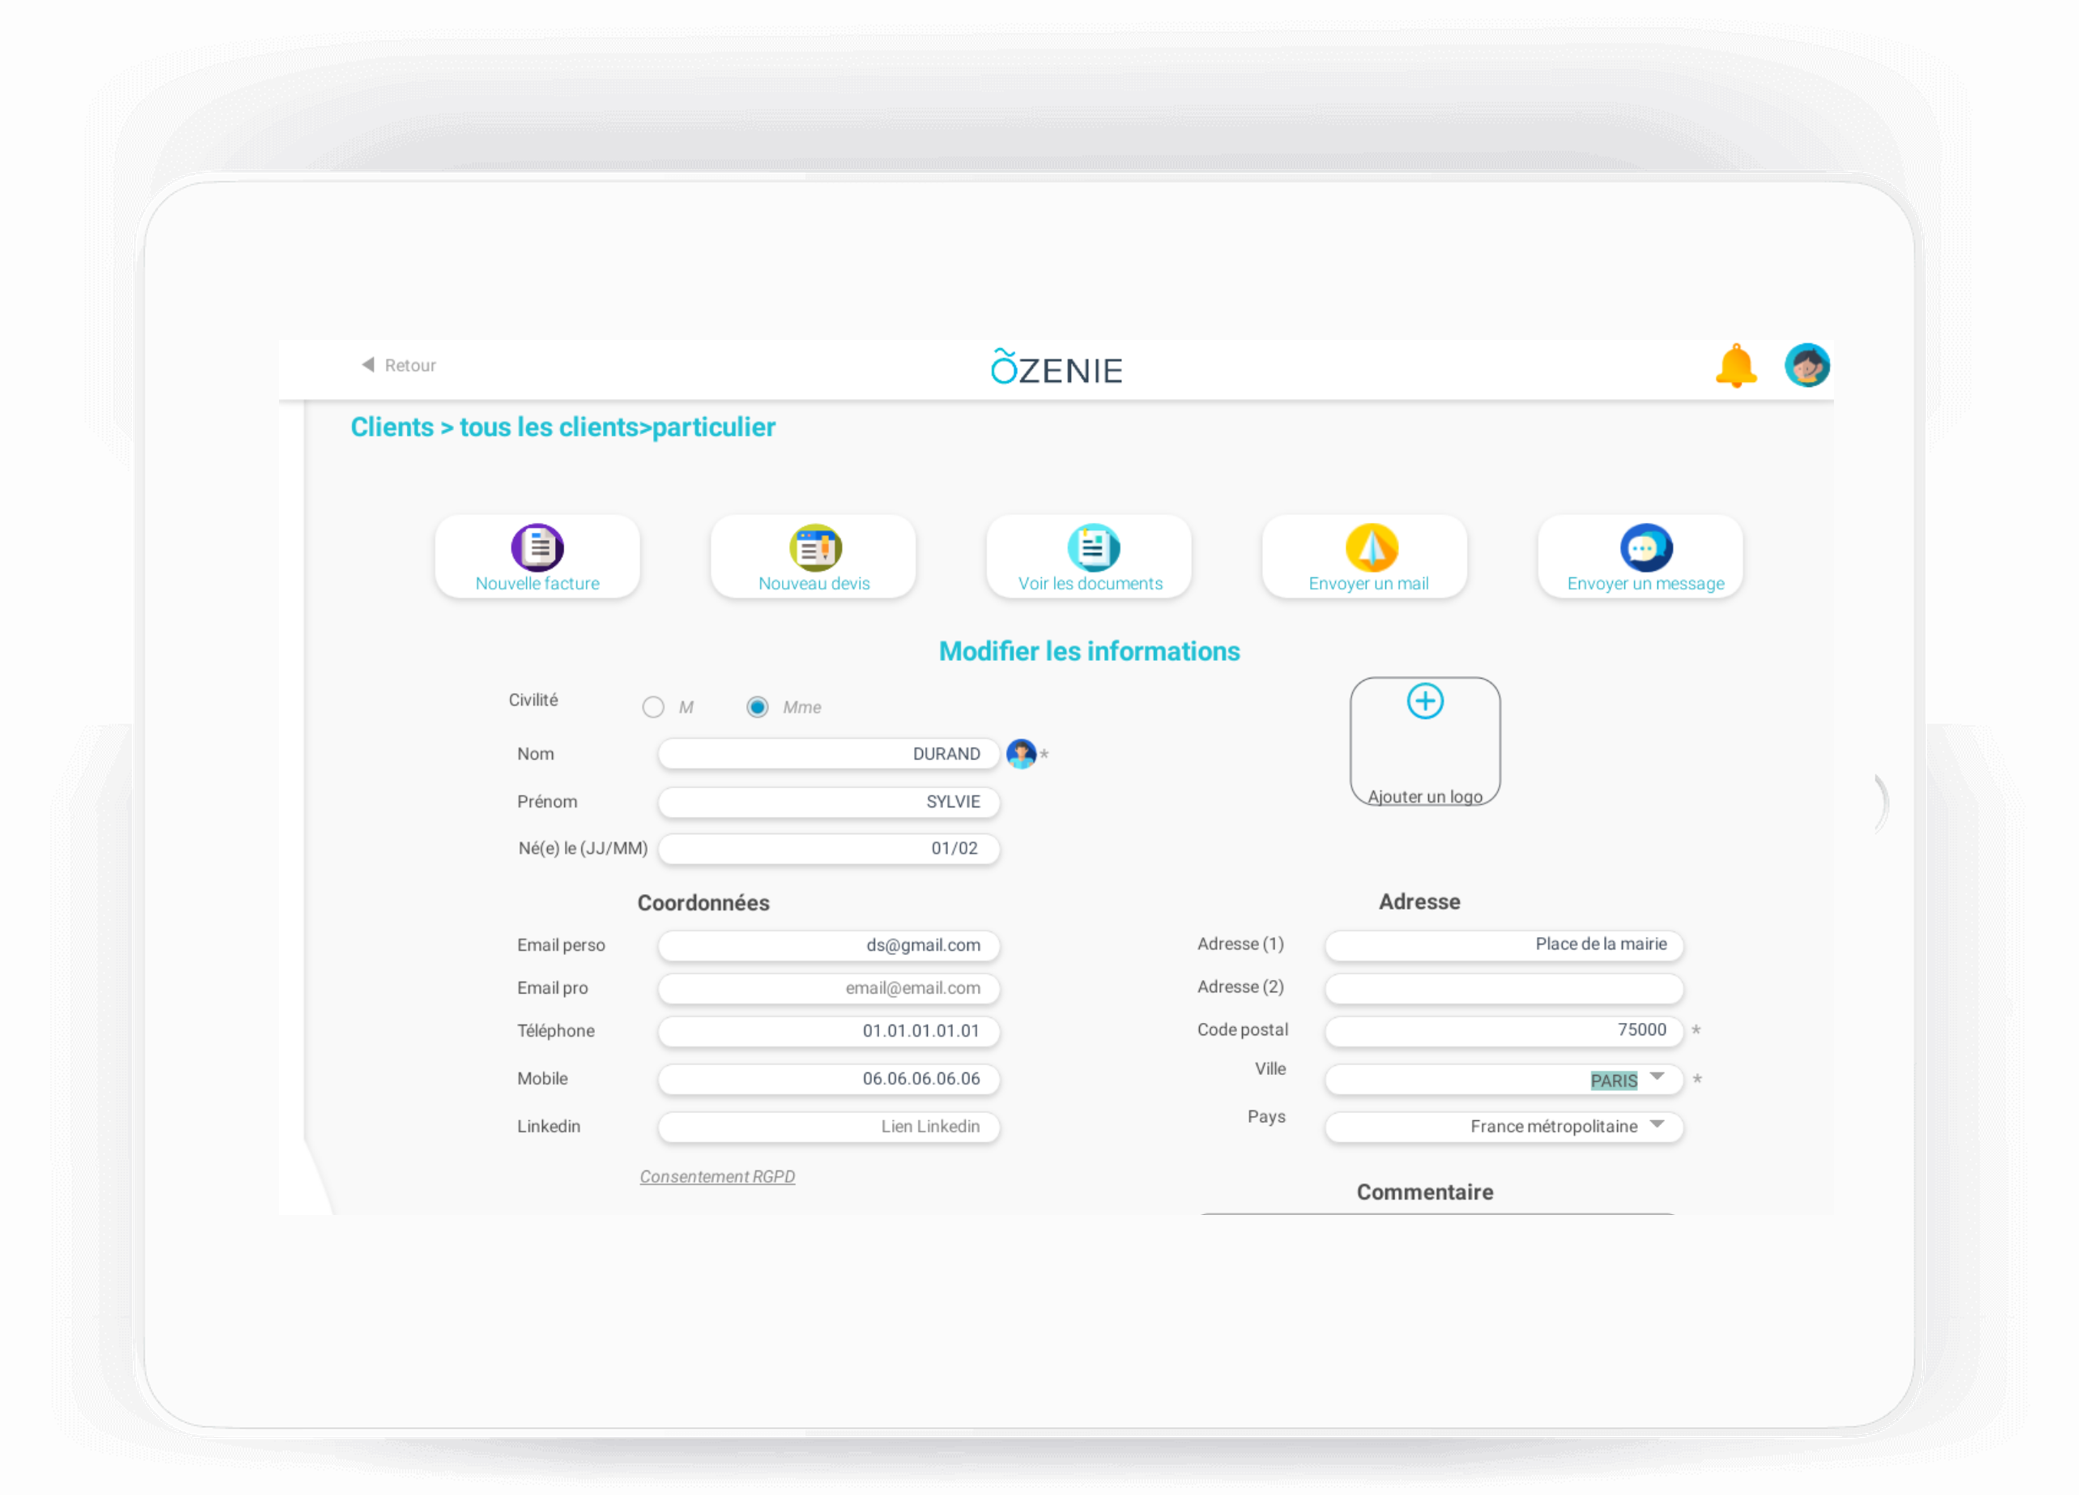2079x1495 pixels.
Task: Click the Mobile field
Action: click(x=828, y=1079)
